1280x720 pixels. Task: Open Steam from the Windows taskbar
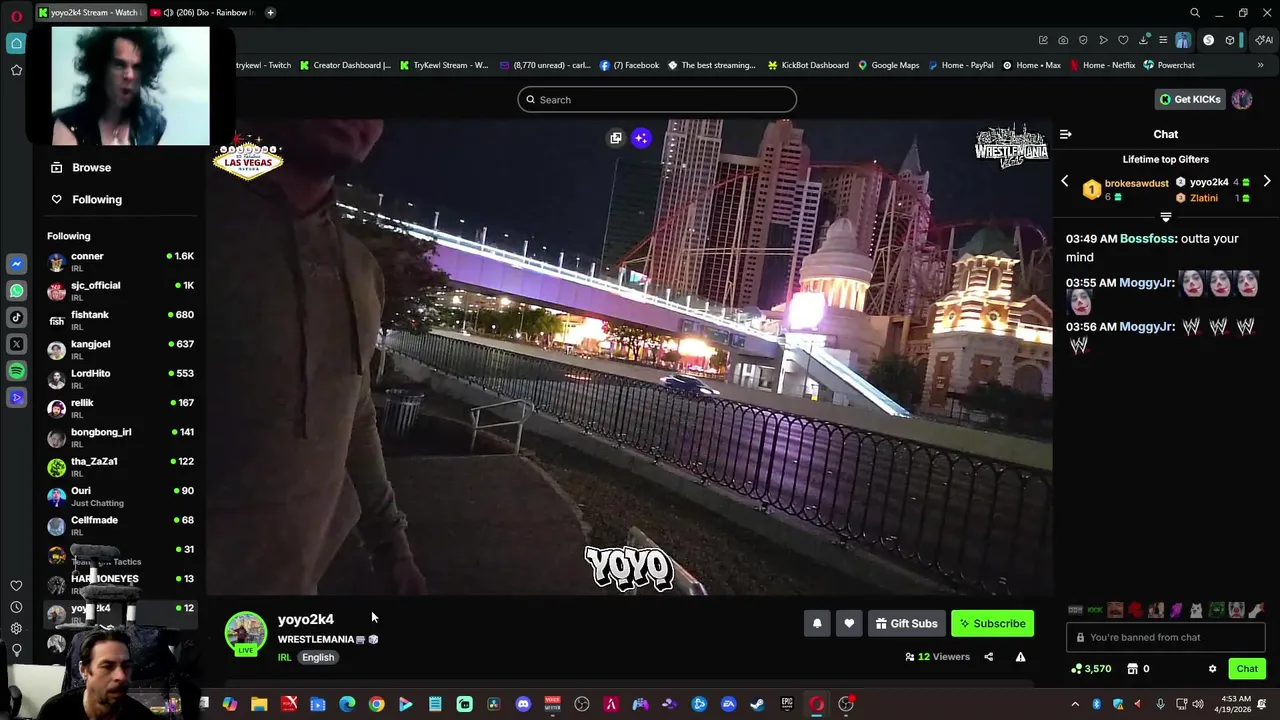click(x=758, y=704)
